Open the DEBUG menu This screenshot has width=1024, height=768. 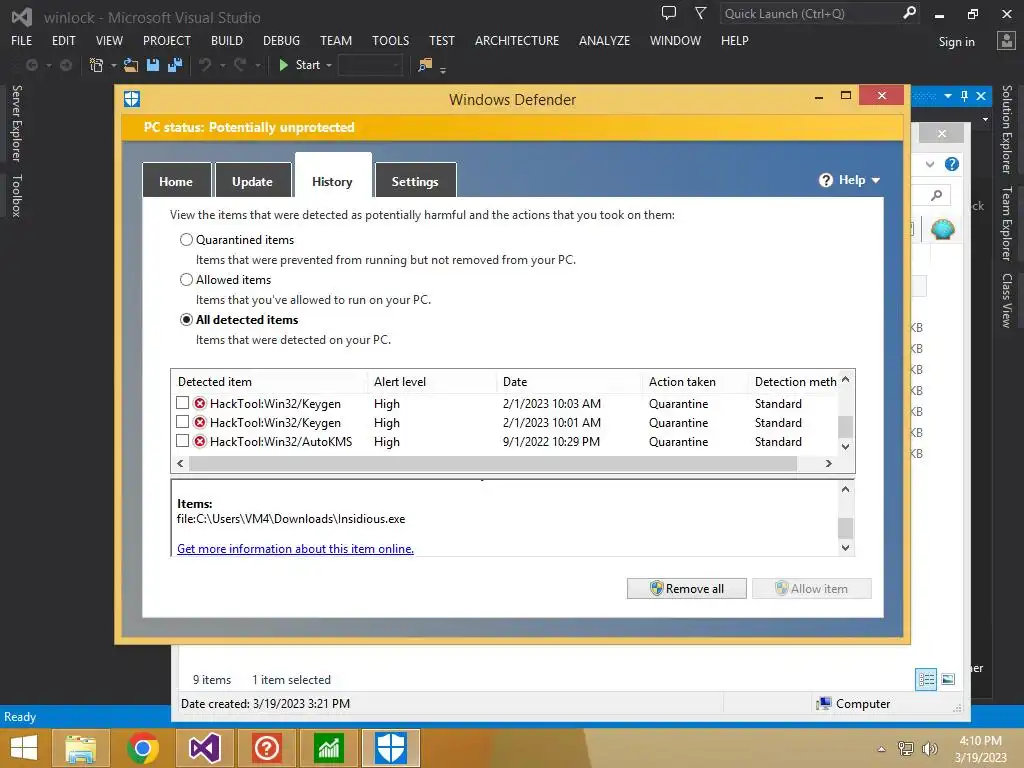281,40
